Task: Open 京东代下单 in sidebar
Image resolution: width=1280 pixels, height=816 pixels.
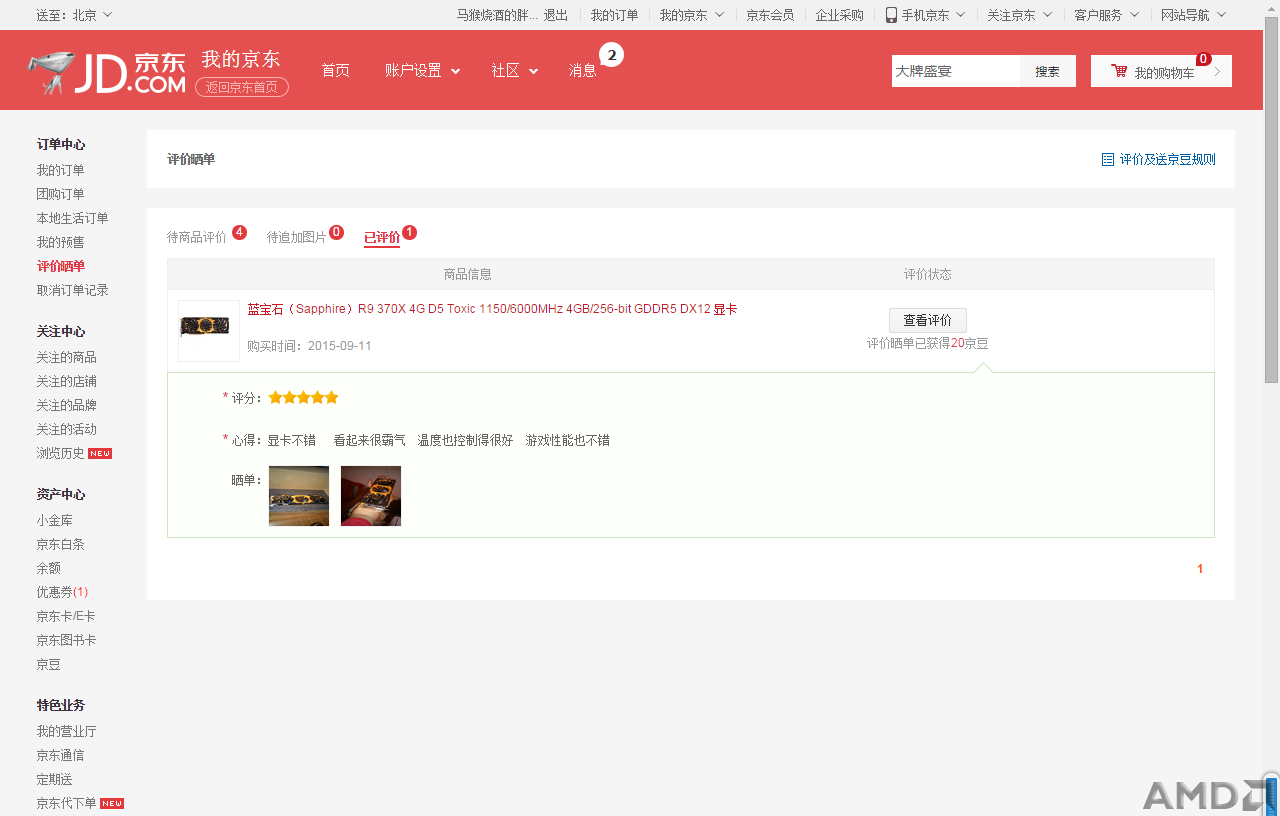Action: click(x=67, y=803)
